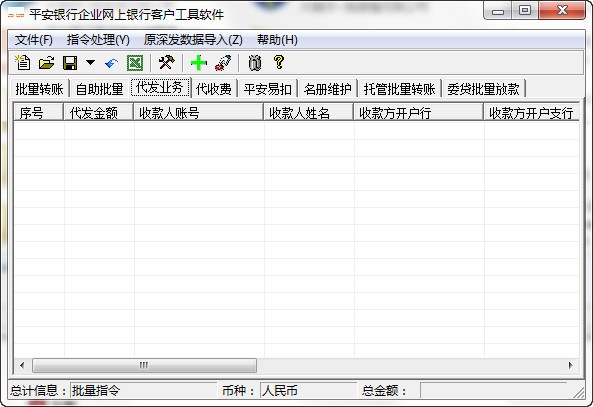The image size is (593, 407).
Task: Switch to the 名册维护 tab
Action: point(328,89)
